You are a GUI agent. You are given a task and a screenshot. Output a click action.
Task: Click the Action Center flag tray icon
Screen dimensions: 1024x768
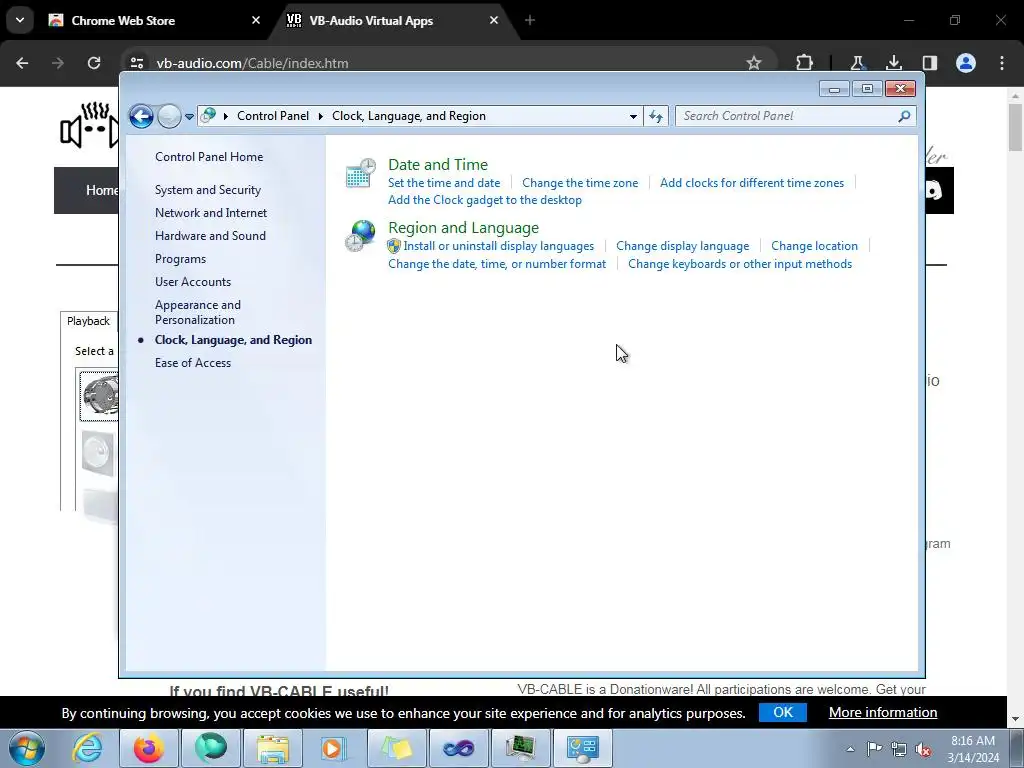[x=874, y=748]
